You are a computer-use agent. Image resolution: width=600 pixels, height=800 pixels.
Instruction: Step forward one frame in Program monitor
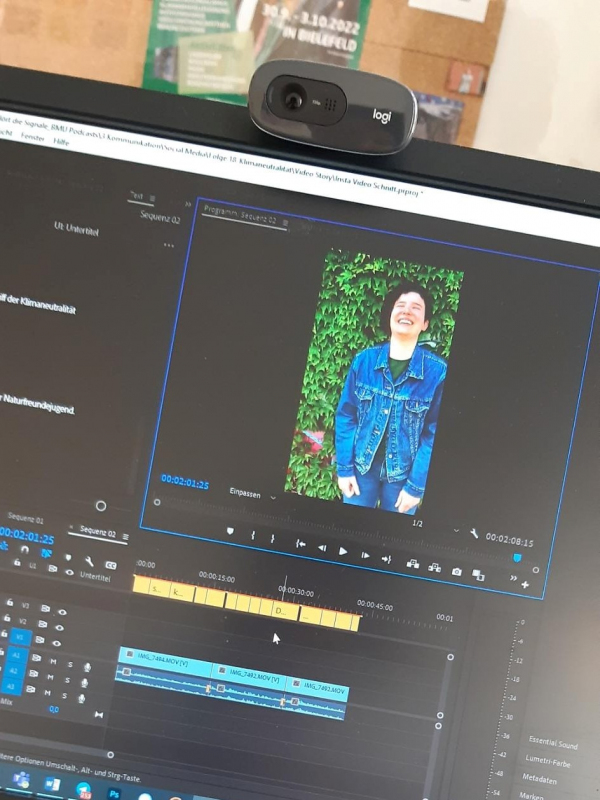[365, 555]
